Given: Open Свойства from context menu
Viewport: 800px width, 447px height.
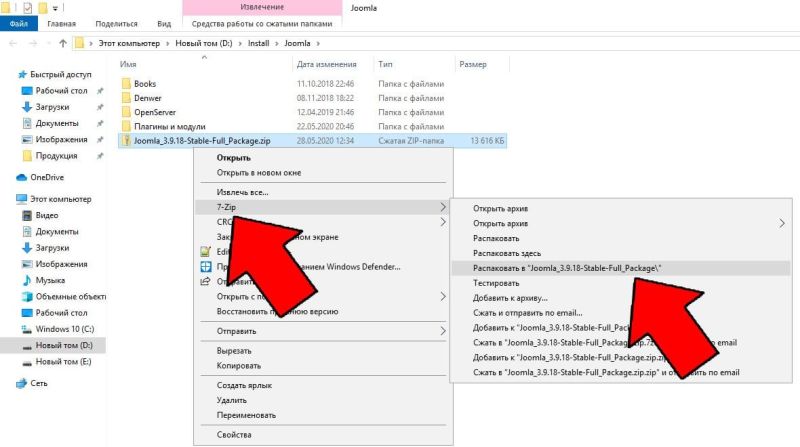Looking at the screenshot, I should pos(234,435).
